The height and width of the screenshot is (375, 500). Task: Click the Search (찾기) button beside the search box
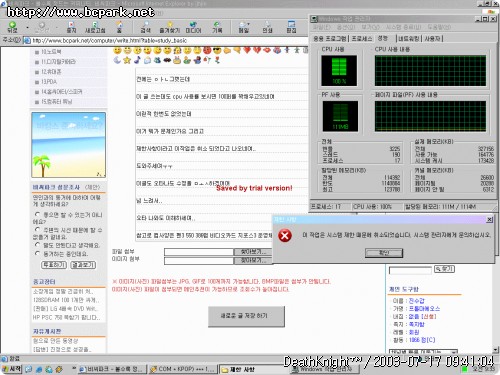coord(444,269)
